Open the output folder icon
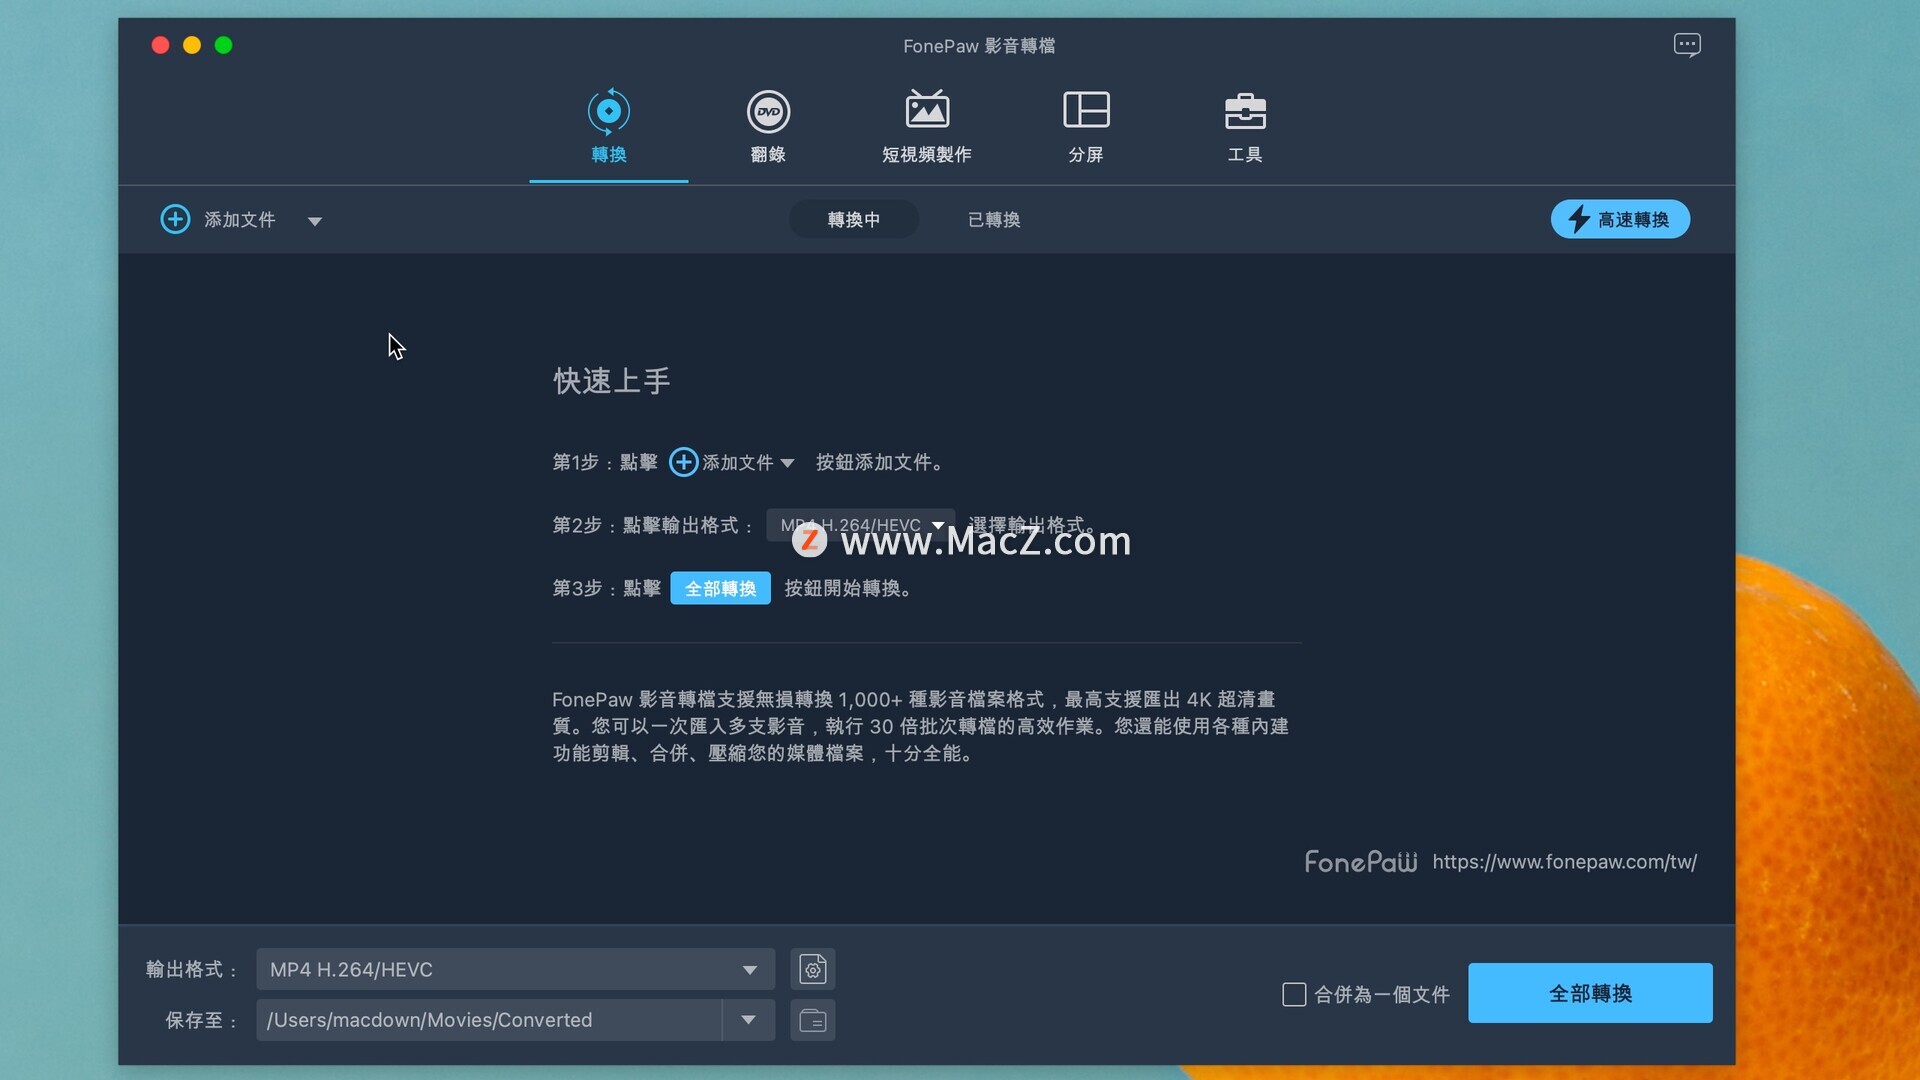Viewport: 1920px width, 1080px height. click(x=812, y=1020)
